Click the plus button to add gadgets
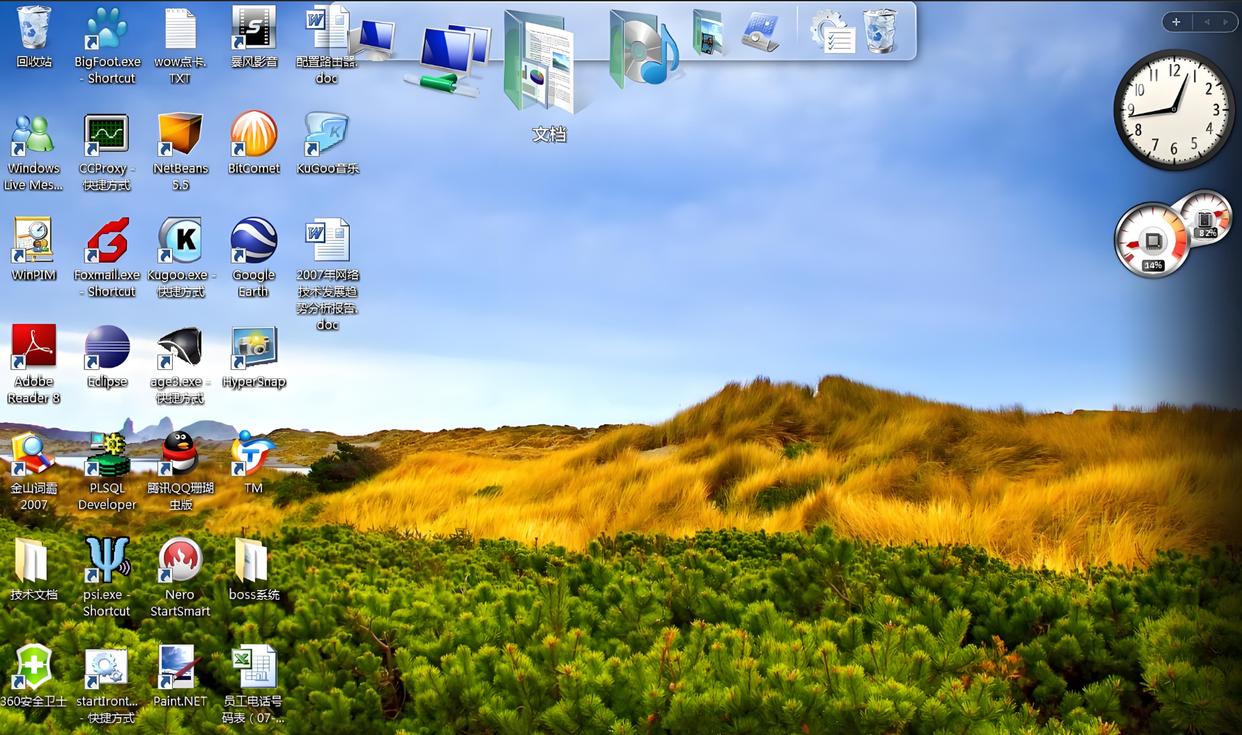 [x=1176, y=22]
